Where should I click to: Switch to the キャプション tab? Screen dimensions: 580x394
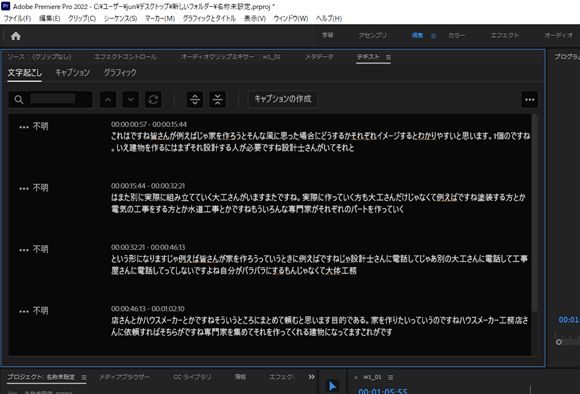tap(72, 73)
